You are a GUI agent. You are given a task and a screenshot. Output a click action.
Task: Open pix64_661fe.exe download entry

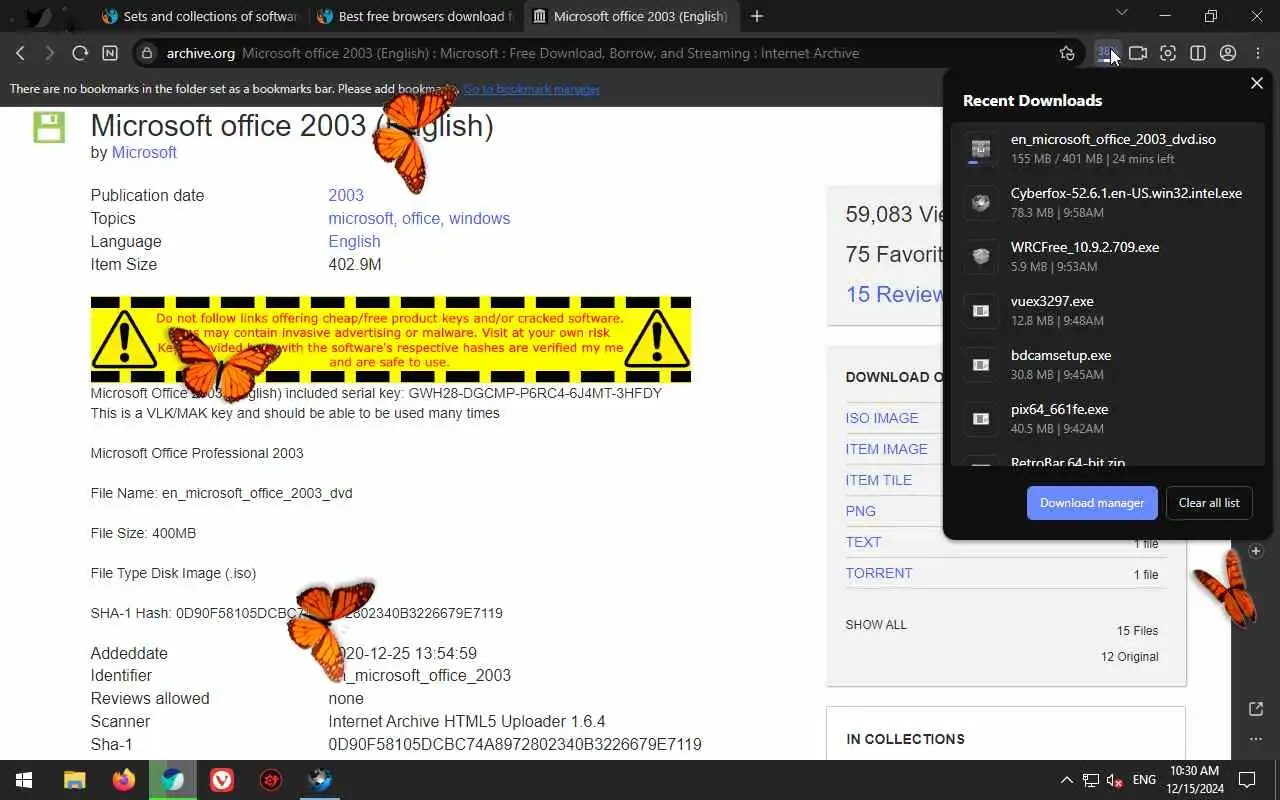[x=1107, y=419]
